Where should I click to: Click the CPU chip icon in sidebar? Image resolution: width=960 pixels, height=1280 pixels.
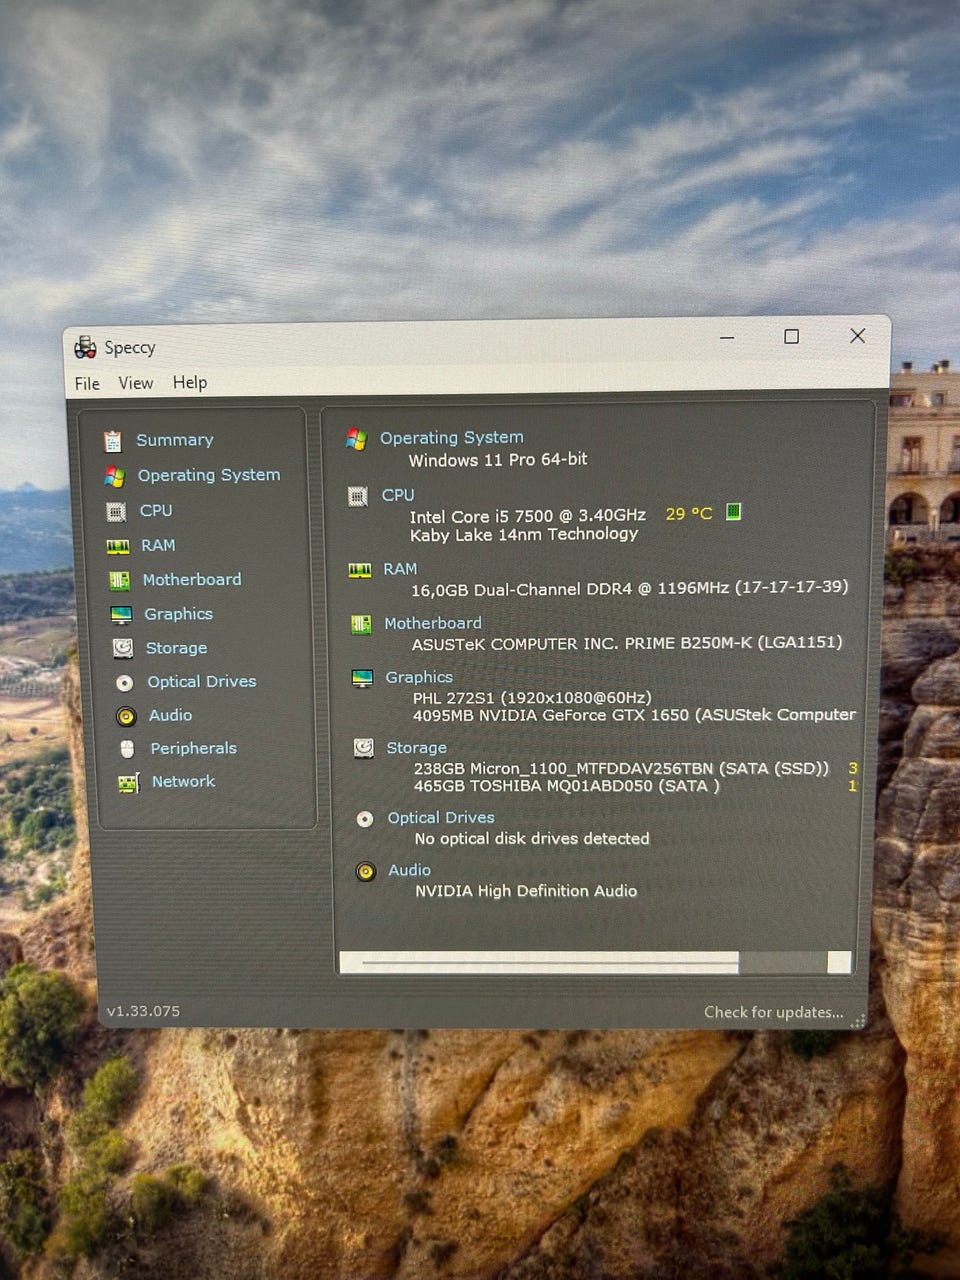point(116,512)
